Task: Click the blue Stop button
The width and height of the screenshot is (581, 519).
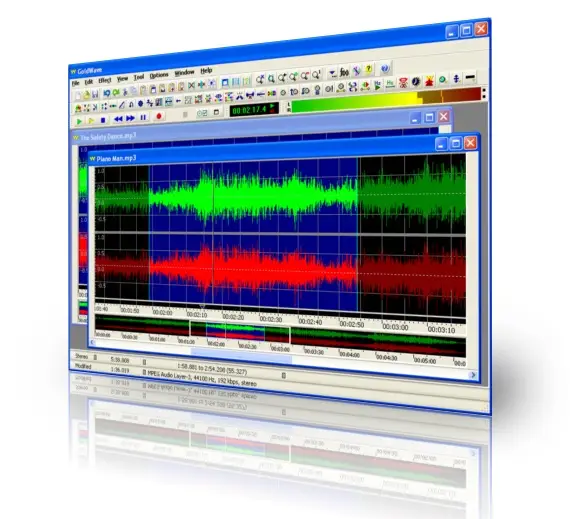Action: tap(103, 120)
